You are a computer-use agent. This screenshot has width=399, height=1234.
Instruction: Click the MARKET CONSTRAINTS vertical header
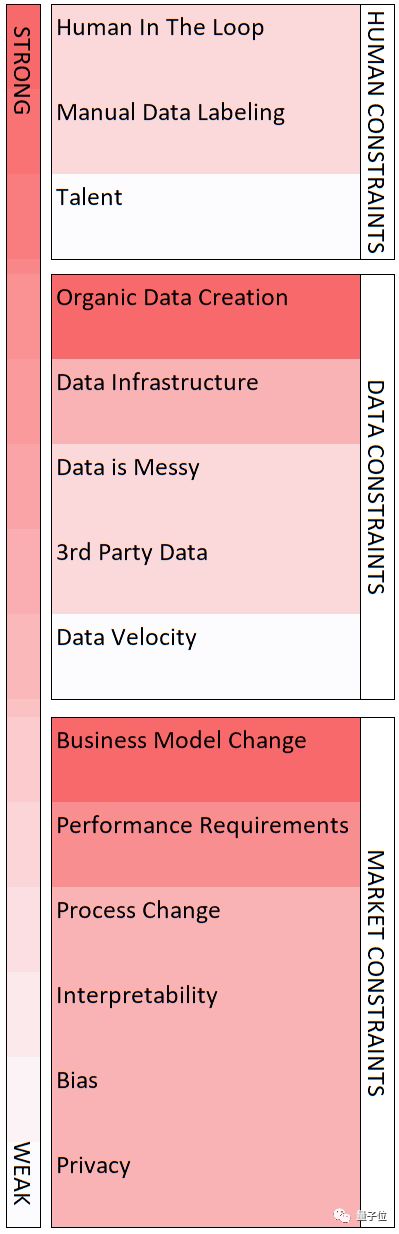coord(376,972)
